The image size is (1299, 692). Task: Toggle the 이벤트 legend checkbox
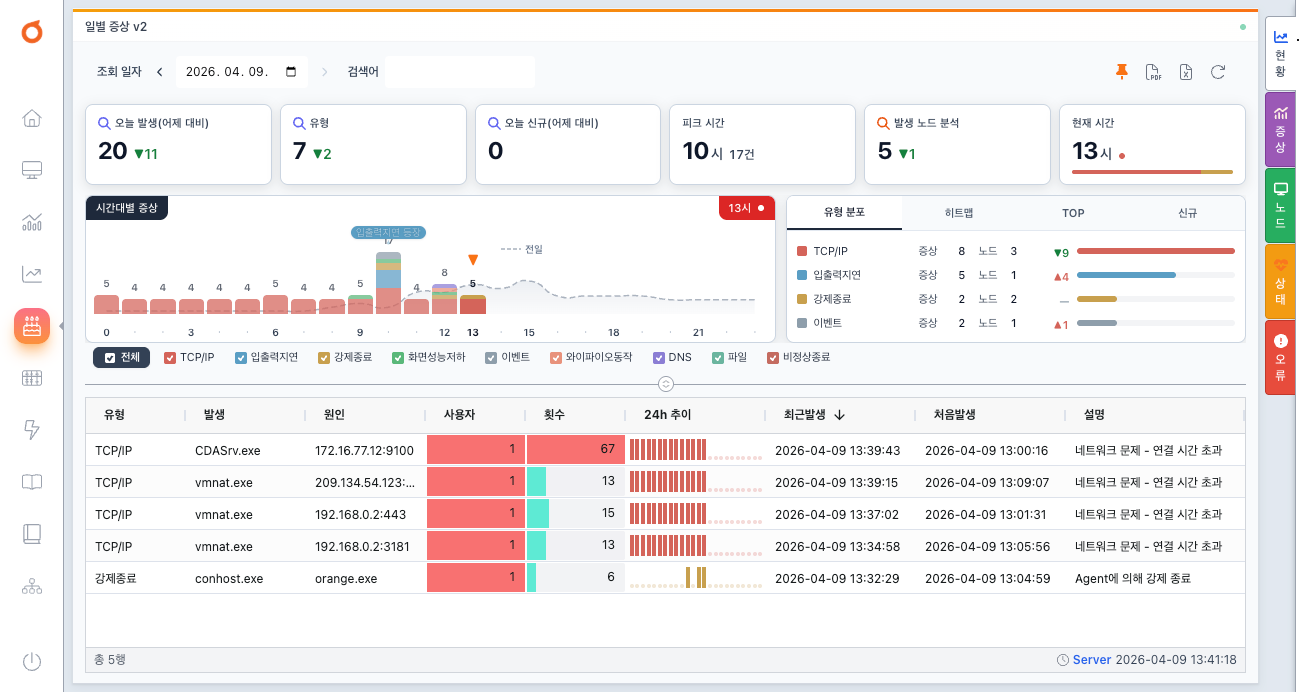(x=491, y=357)
